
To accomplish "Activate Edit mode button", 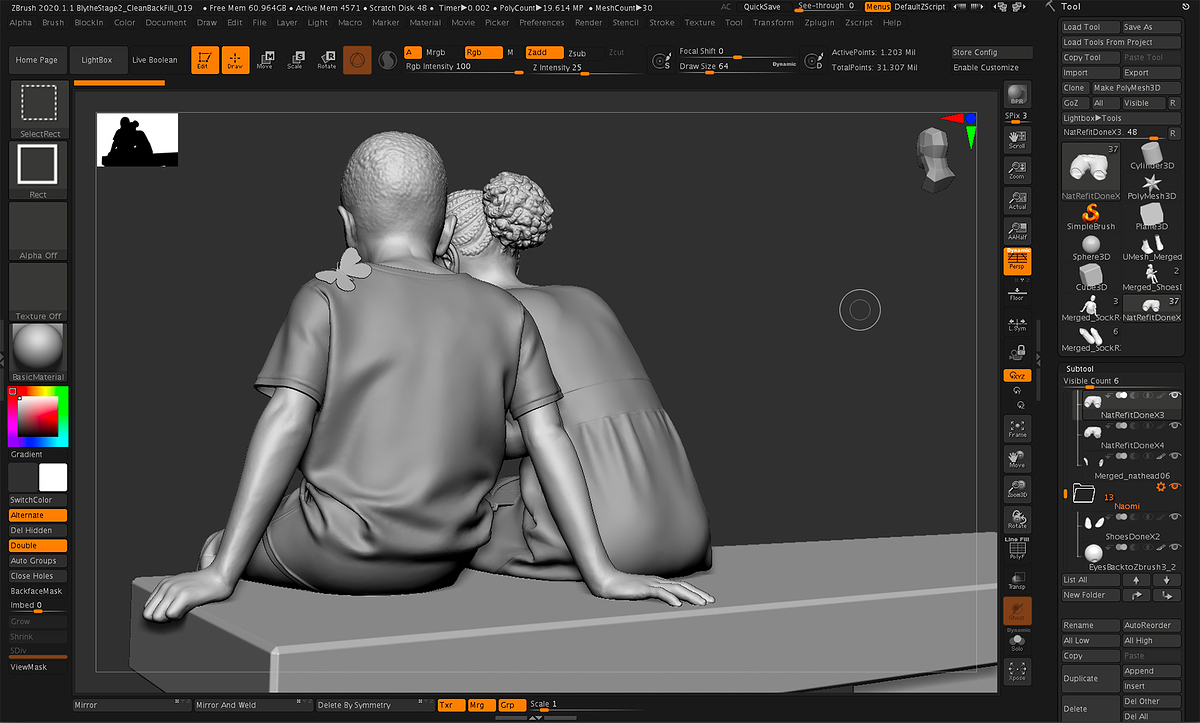I will point(204,60).
